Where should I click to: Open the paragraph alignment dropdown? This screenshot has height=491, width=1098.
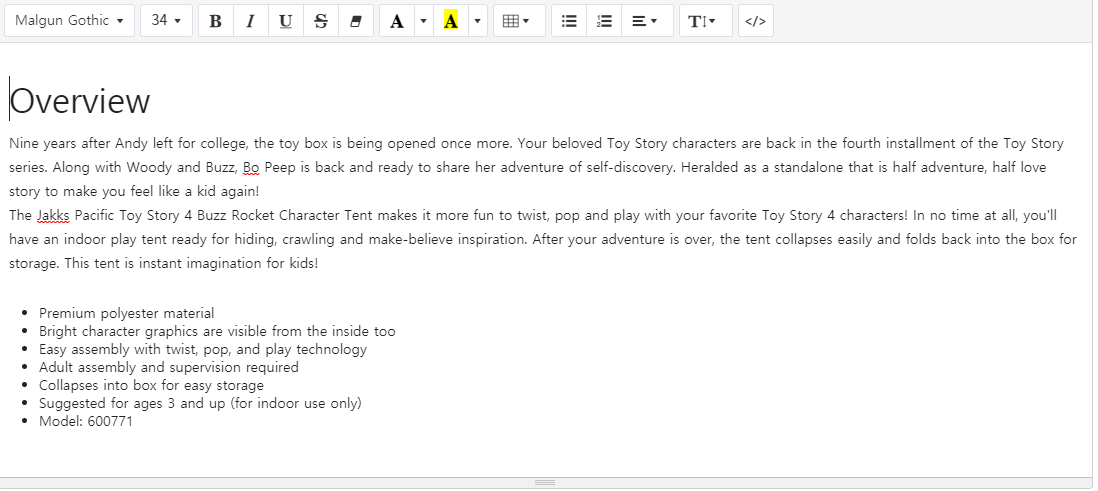click(x=647, y=21)
